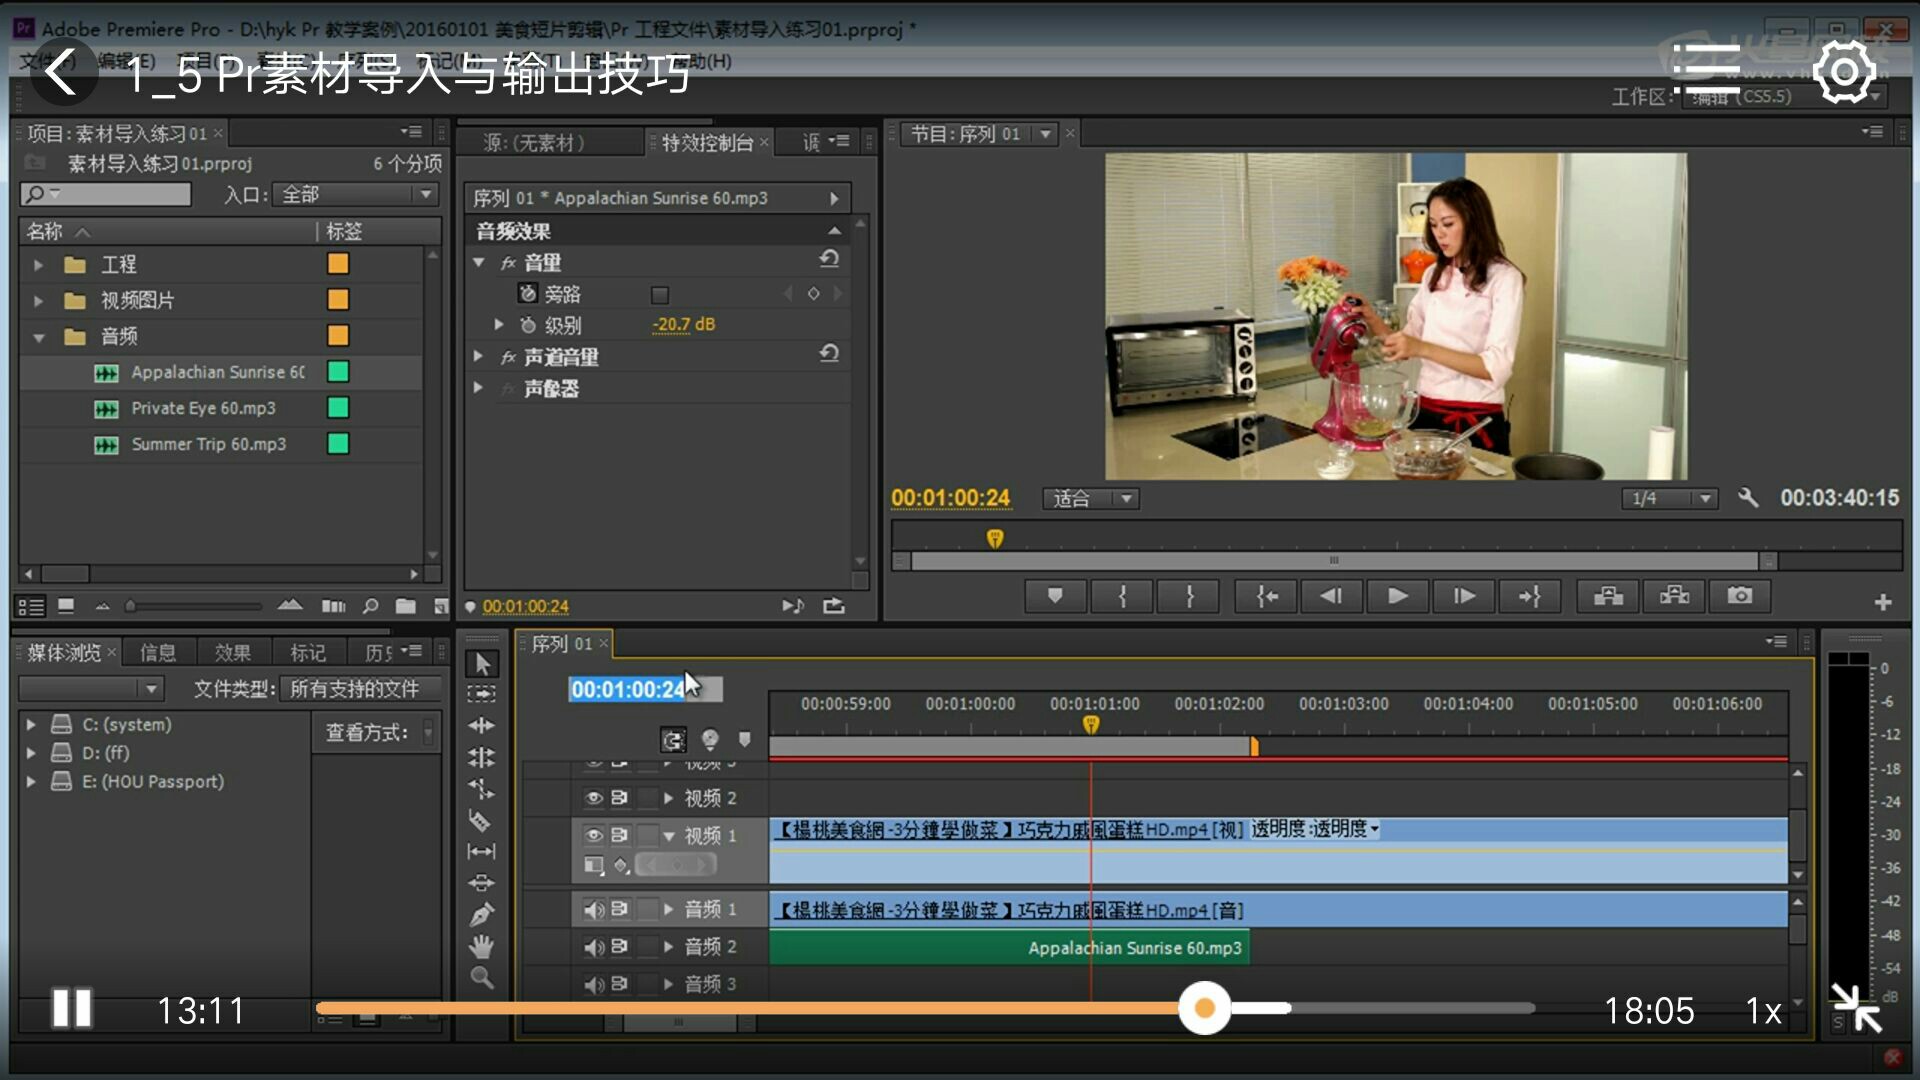Select the Slip tool
This screenshot has height=1080, width=1920.
[482, 852]
